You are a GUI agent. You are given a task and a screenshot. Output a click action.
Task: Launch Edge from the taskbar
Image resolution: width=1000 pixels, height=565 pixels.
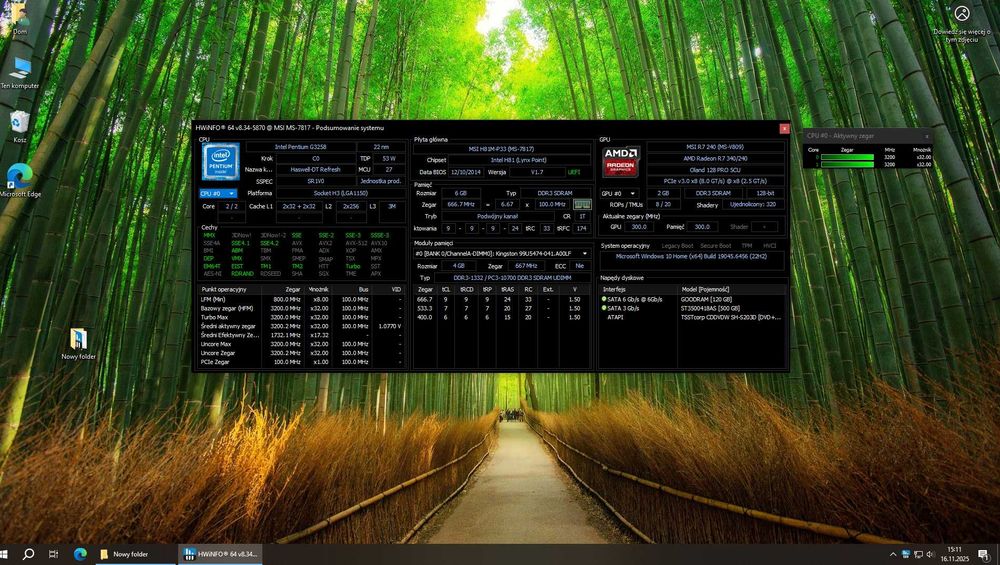[x=80, y=554]
